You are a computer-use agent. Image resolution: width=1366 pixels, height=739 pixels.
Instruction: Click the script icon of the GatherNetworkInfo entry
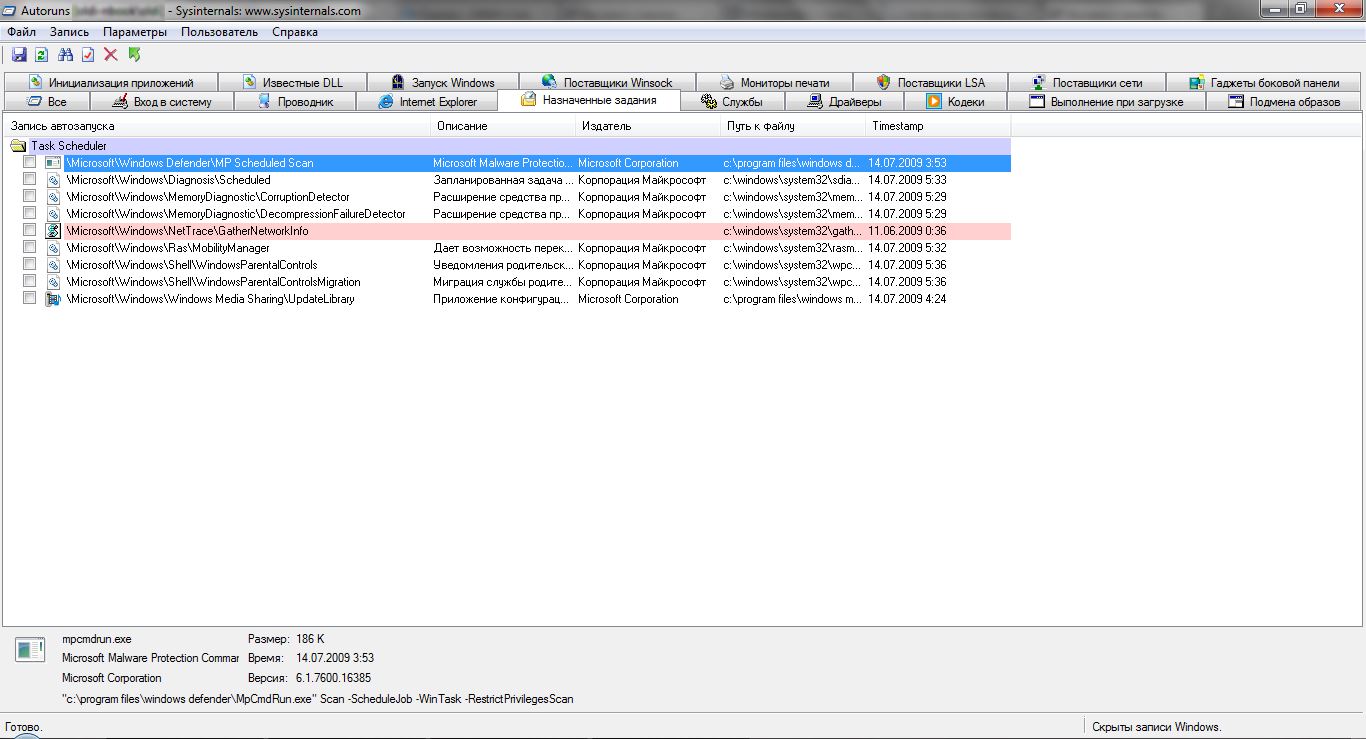(x=53, y=231)
